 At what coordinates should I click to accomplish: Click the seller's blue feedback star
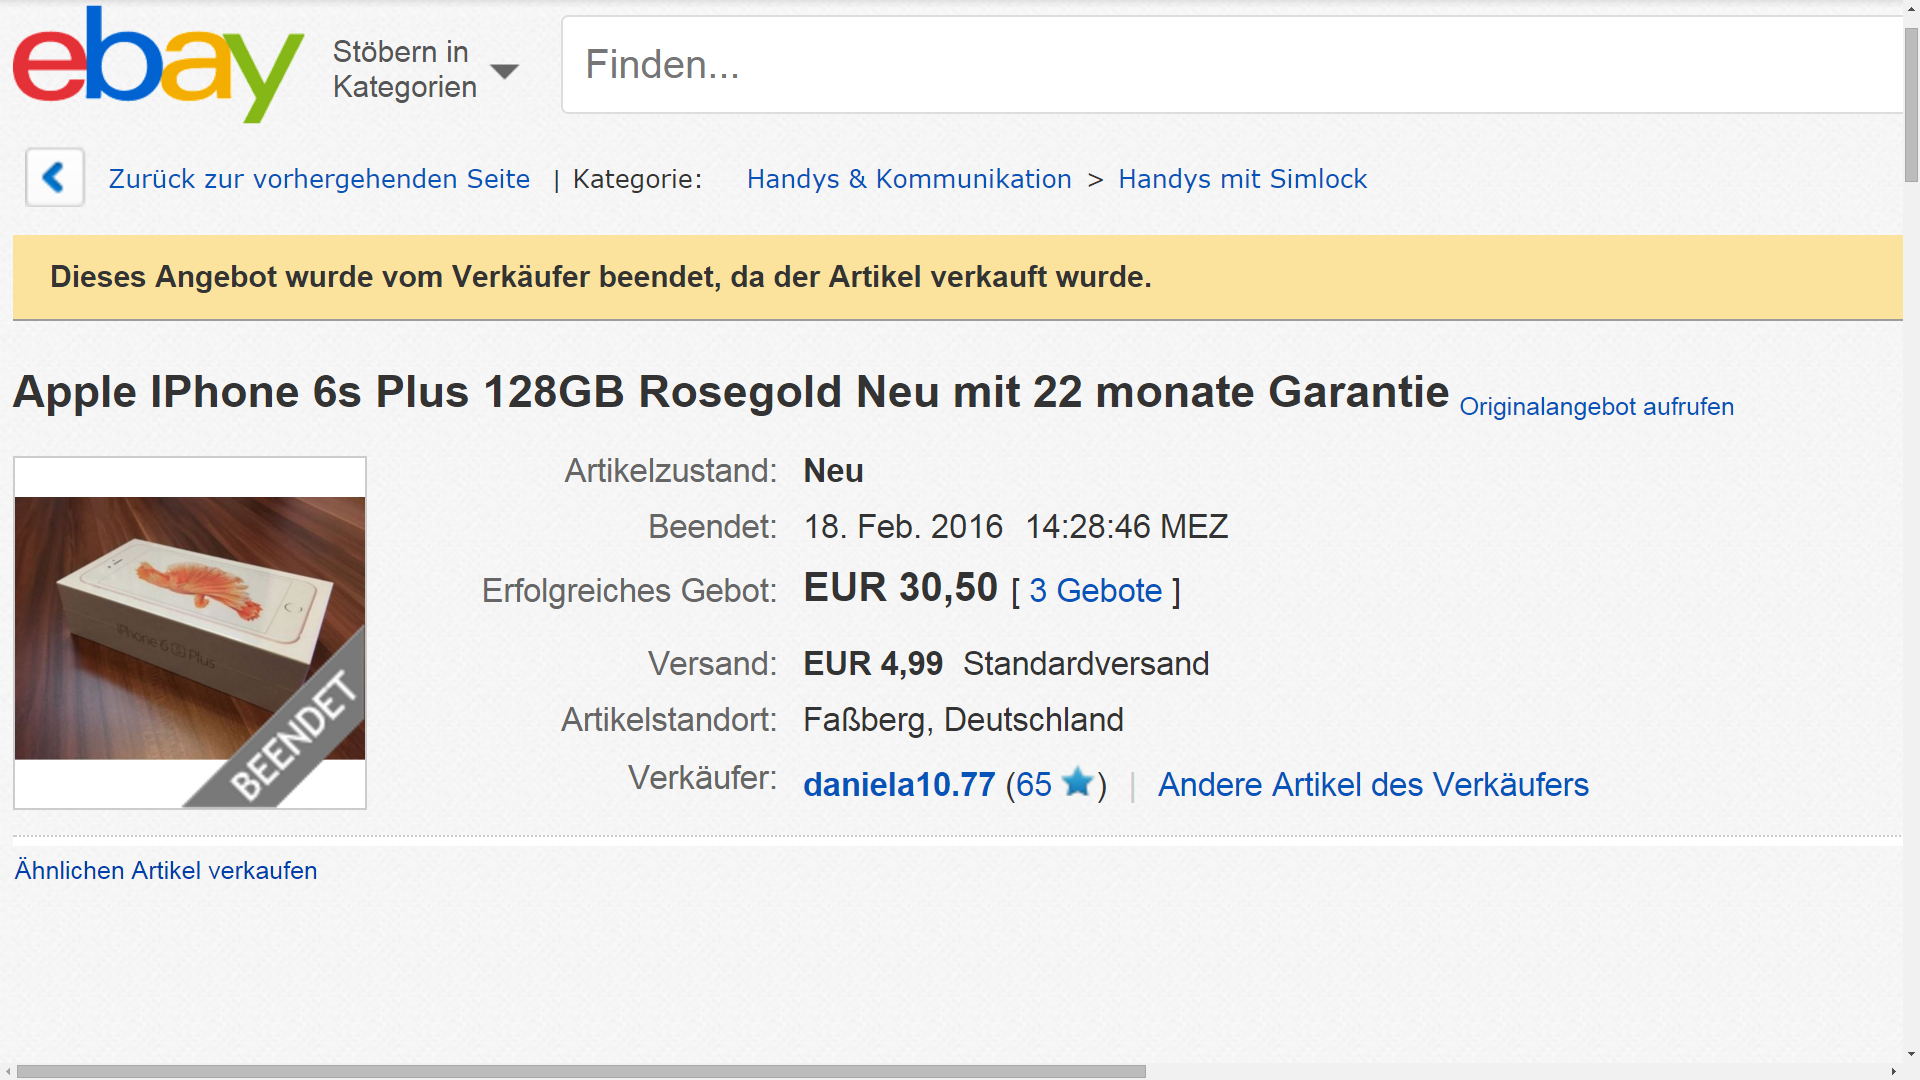click(1077, 783)
